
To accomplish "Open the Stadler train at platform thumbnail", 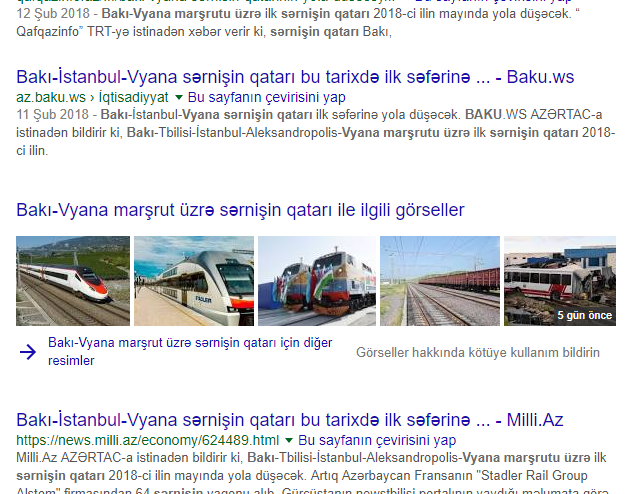I will click(x=193, y=281).
